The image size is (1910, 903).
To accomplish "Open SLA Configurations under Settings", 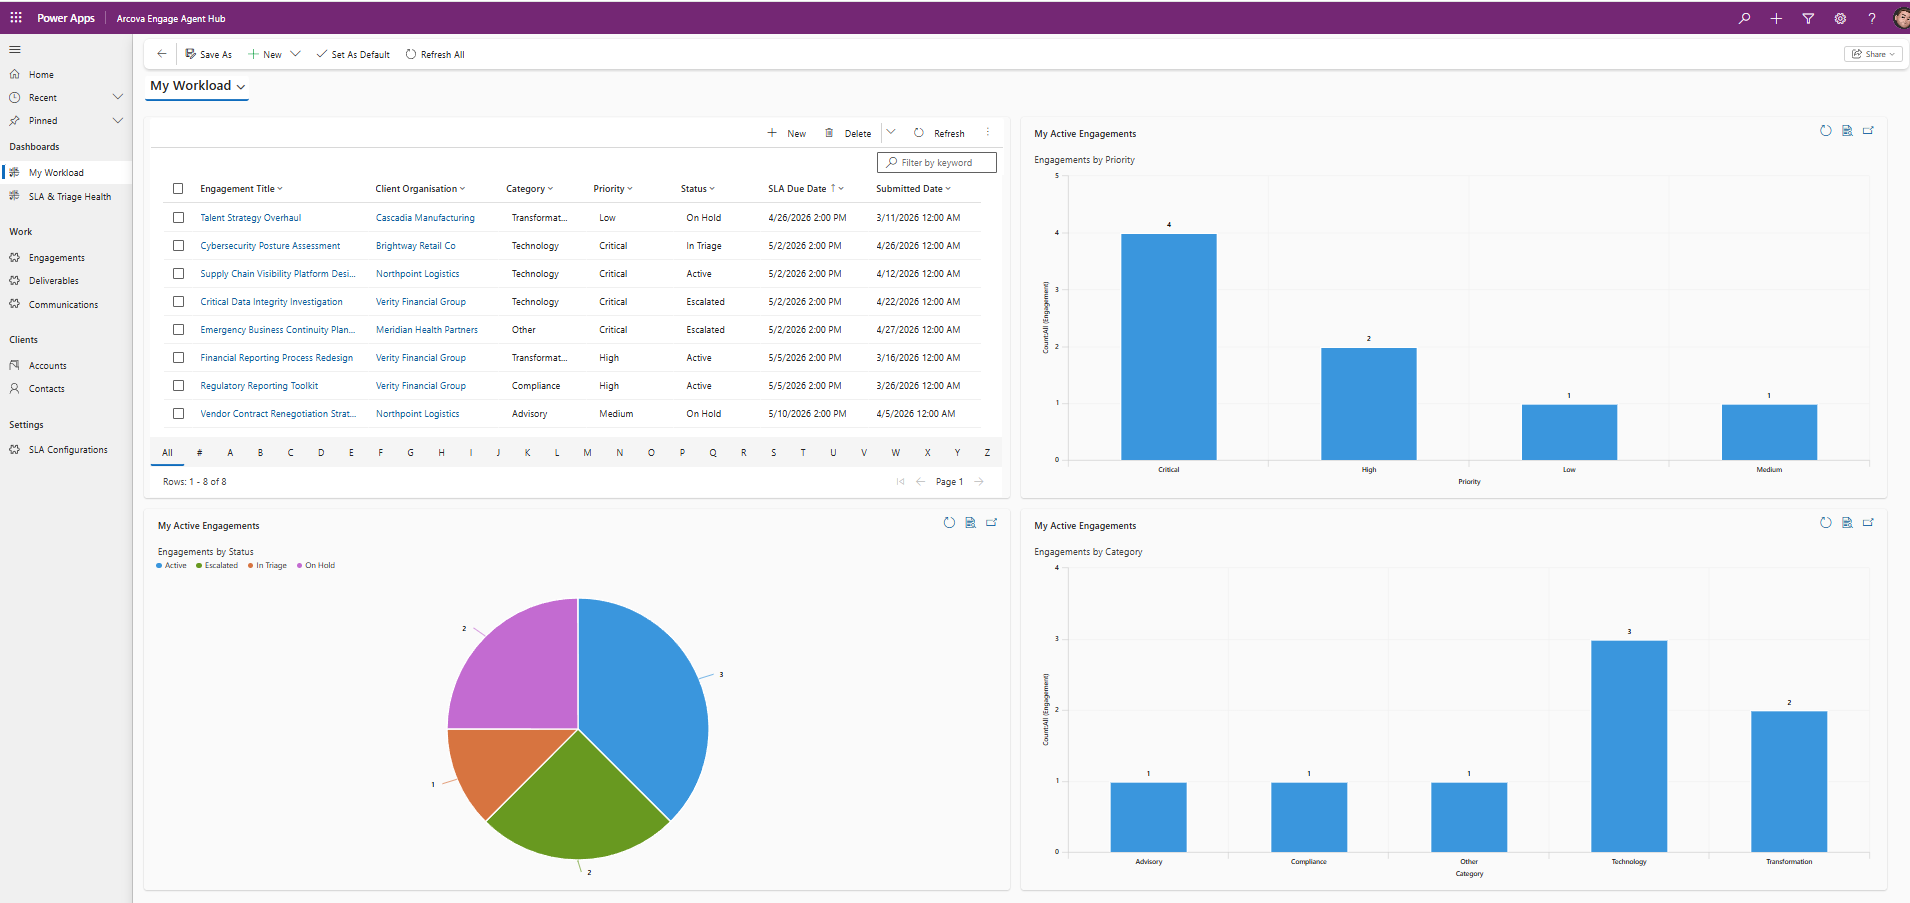I will 66,450.
